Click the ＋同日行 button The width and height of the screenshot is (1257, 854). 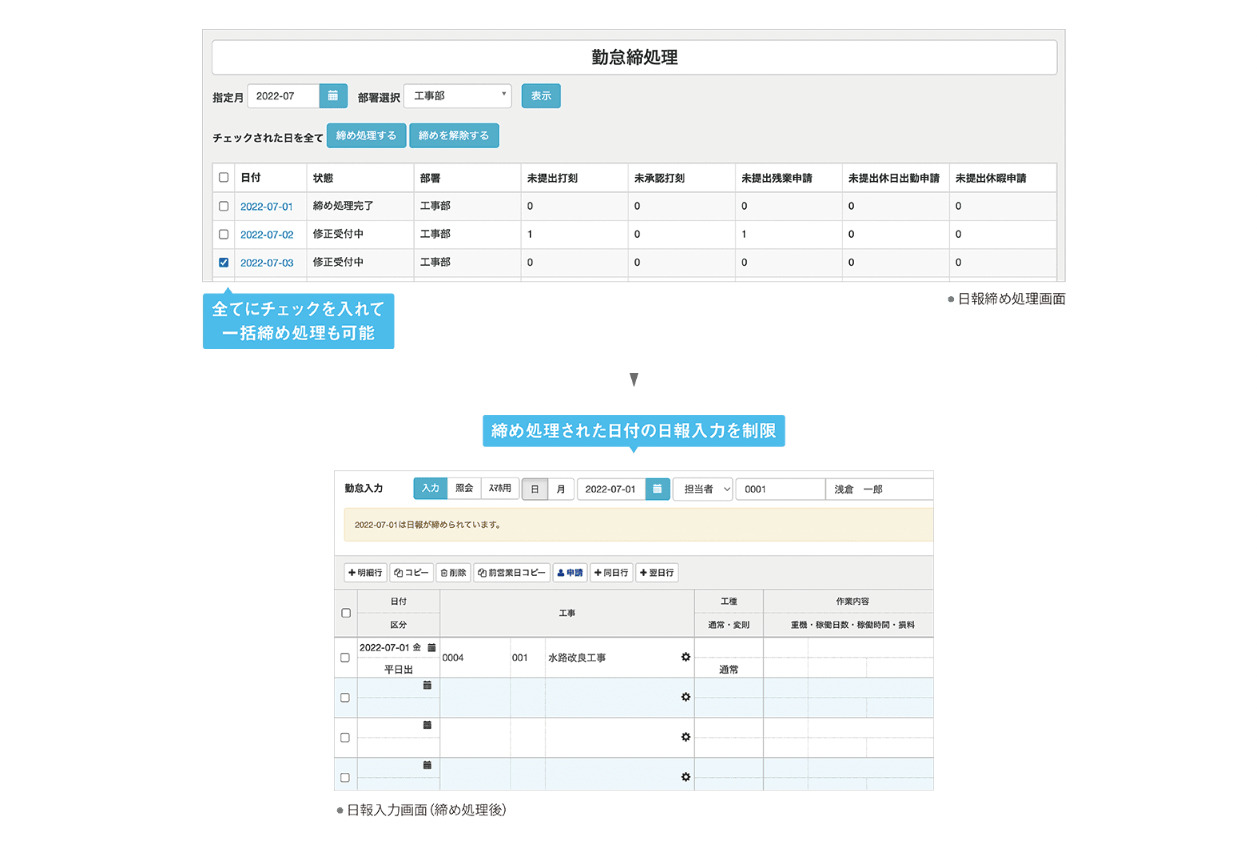click(611, 573)
